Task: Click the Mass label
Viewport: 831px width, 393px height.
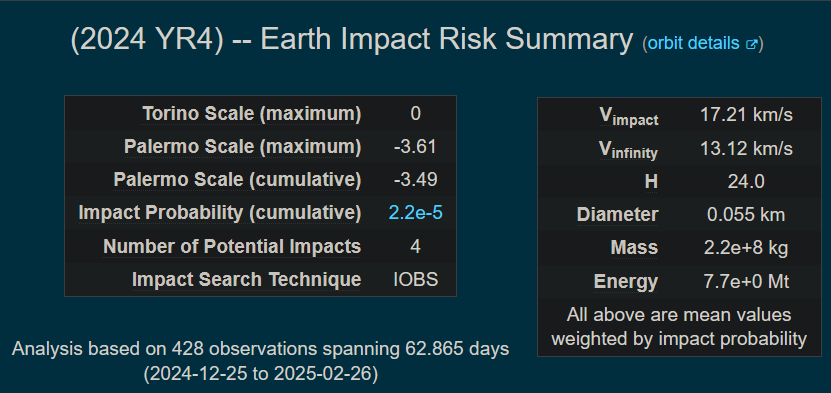Action: pos(634,248)
